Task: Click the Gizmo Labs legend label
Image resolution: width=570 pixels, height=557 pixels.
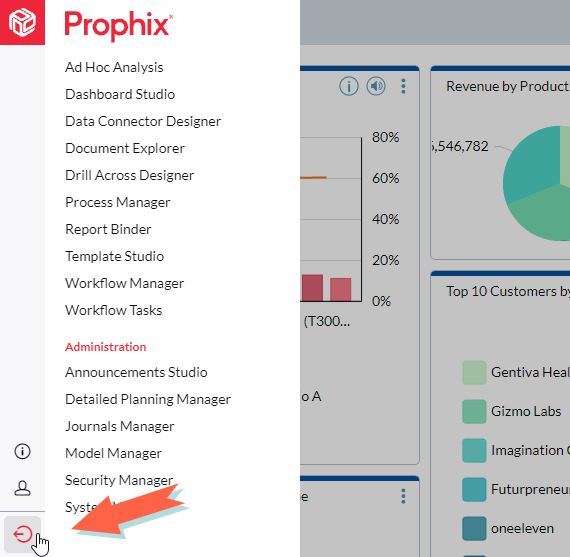Action: coord(526,411)
